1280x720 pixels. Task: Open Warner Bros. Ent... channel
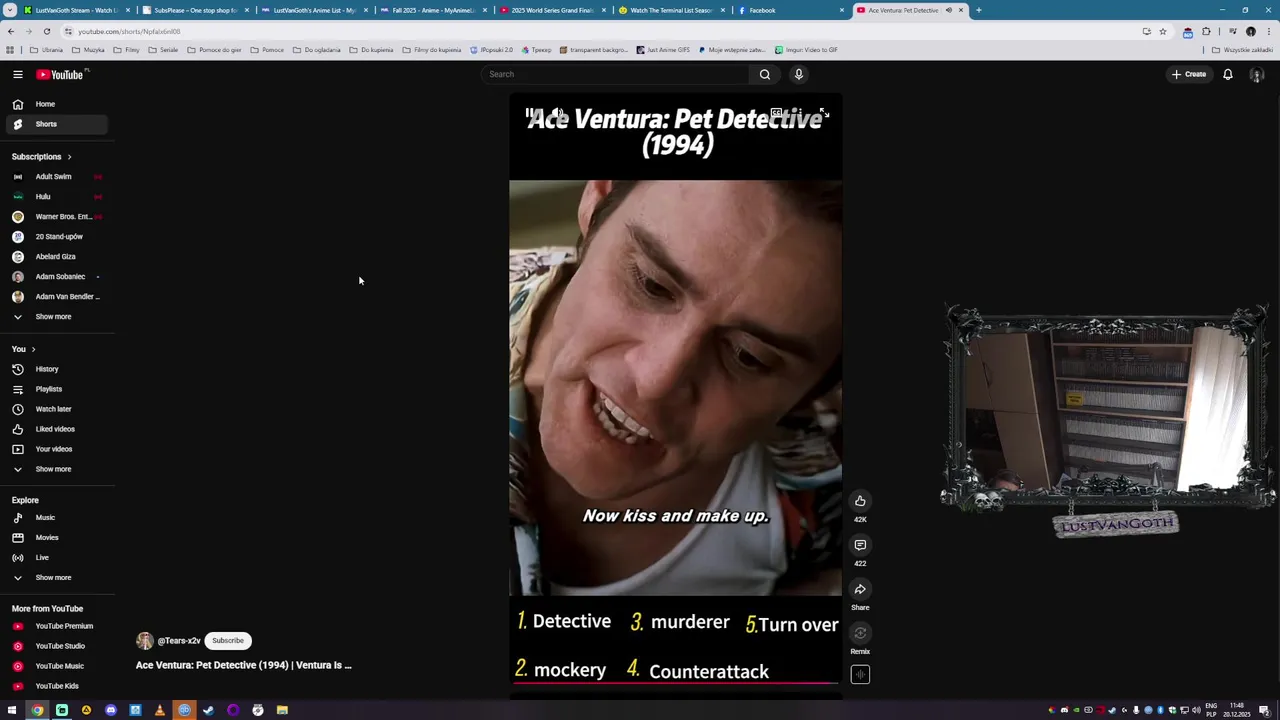point(55,217)
